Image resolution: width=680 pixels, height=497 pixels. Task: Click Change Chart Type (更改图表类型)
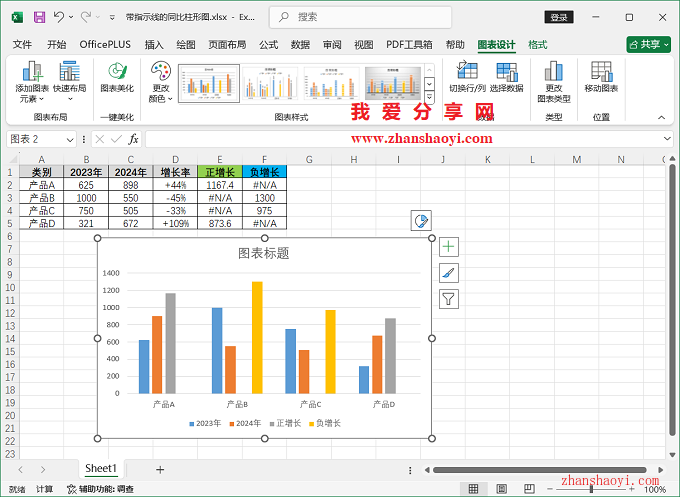[553, 80]
